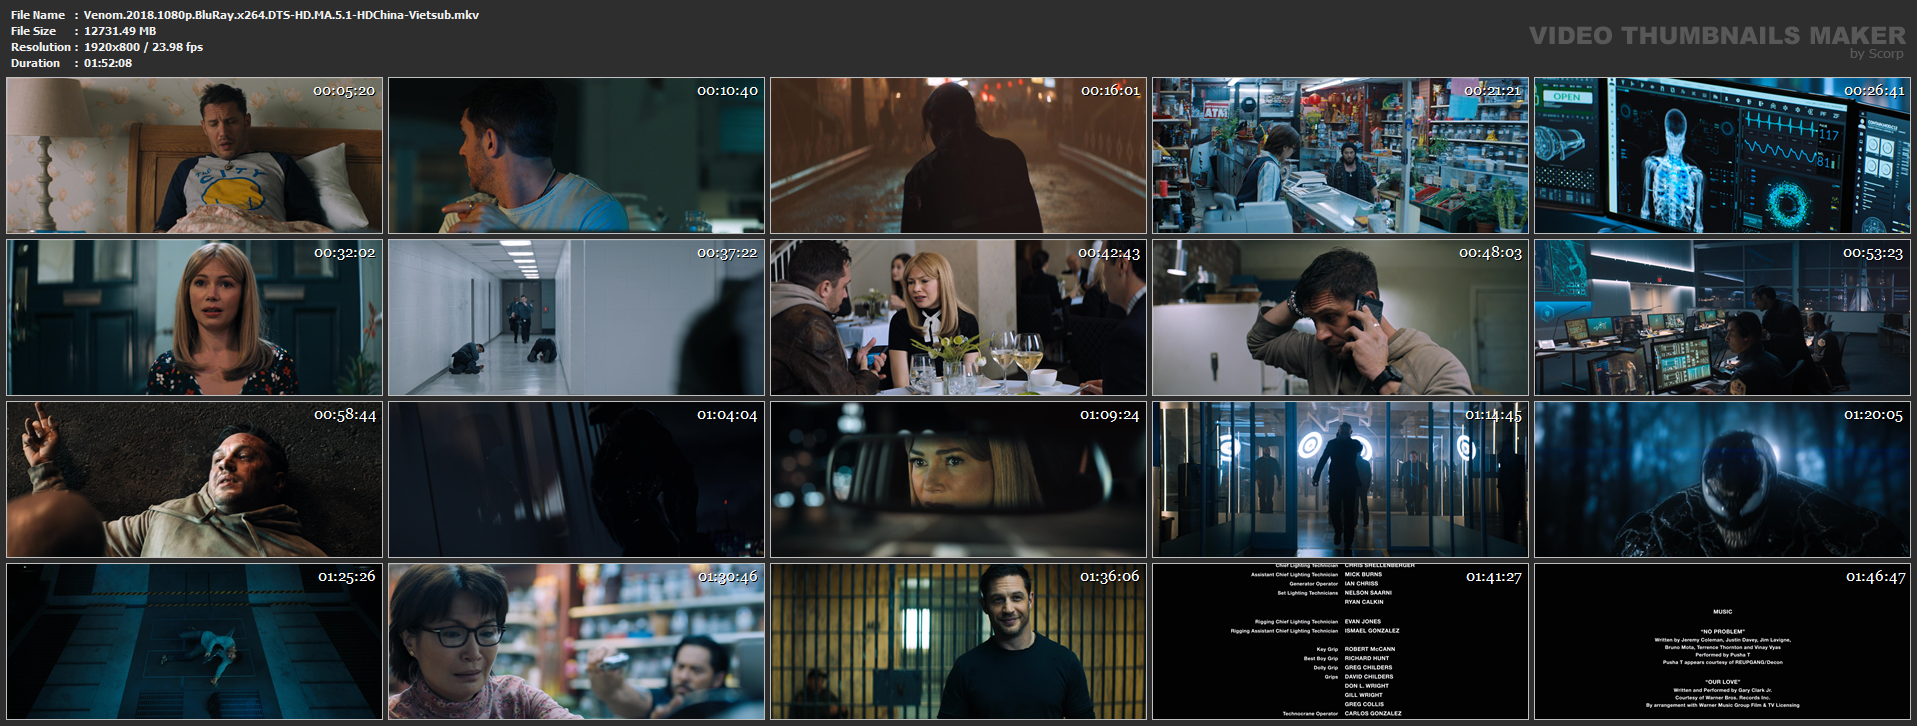Click the File Size label

pyautogui.click(x=34, y=31)
